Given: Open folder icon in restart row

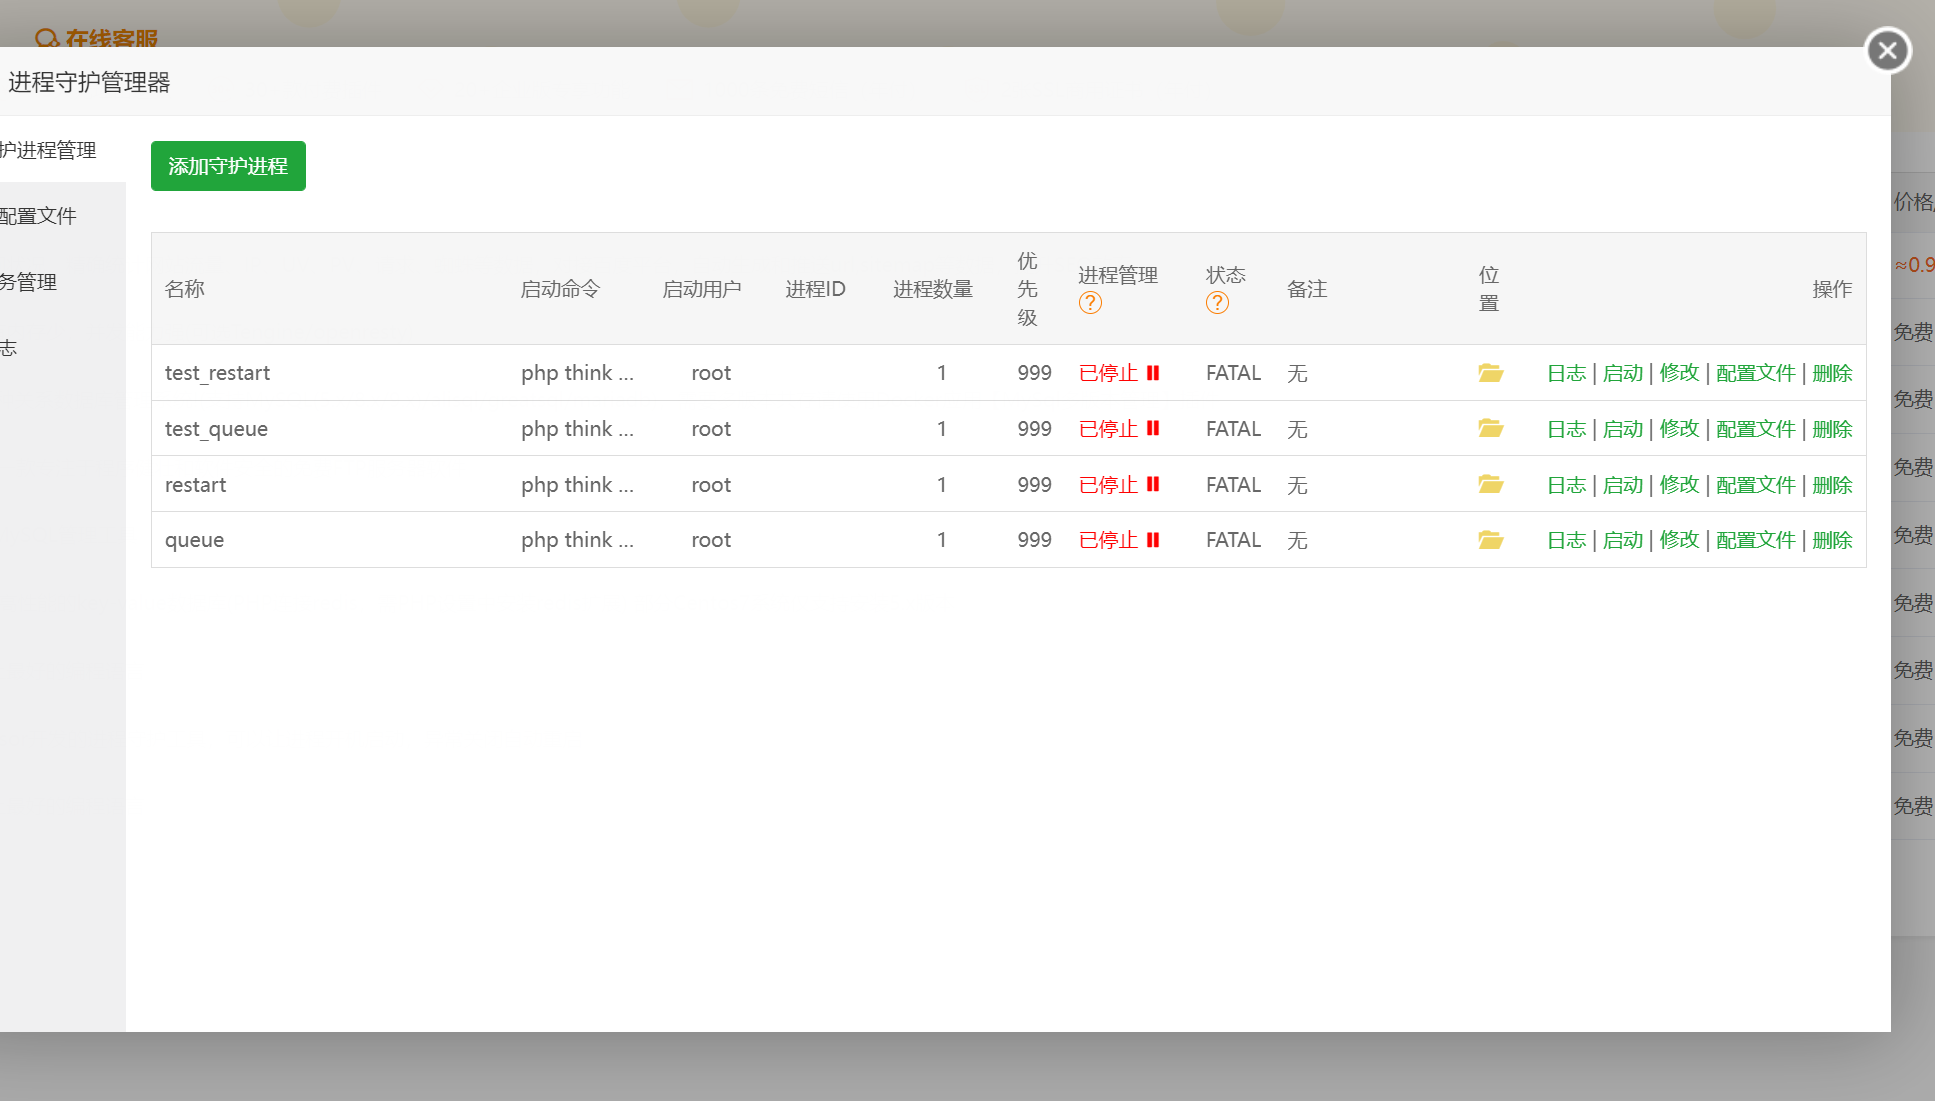Looking at the screenshot, I should (1490, 485).
